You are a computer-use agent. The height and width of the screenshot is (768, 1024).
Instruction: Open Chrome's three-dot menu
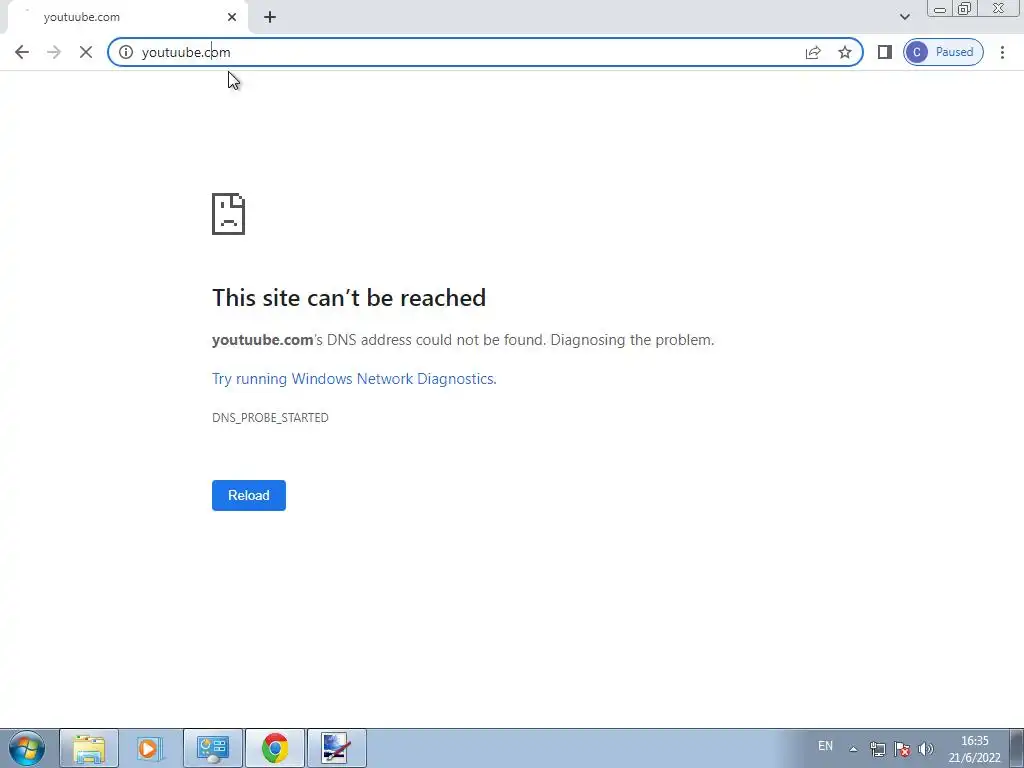coord(1002,52)
